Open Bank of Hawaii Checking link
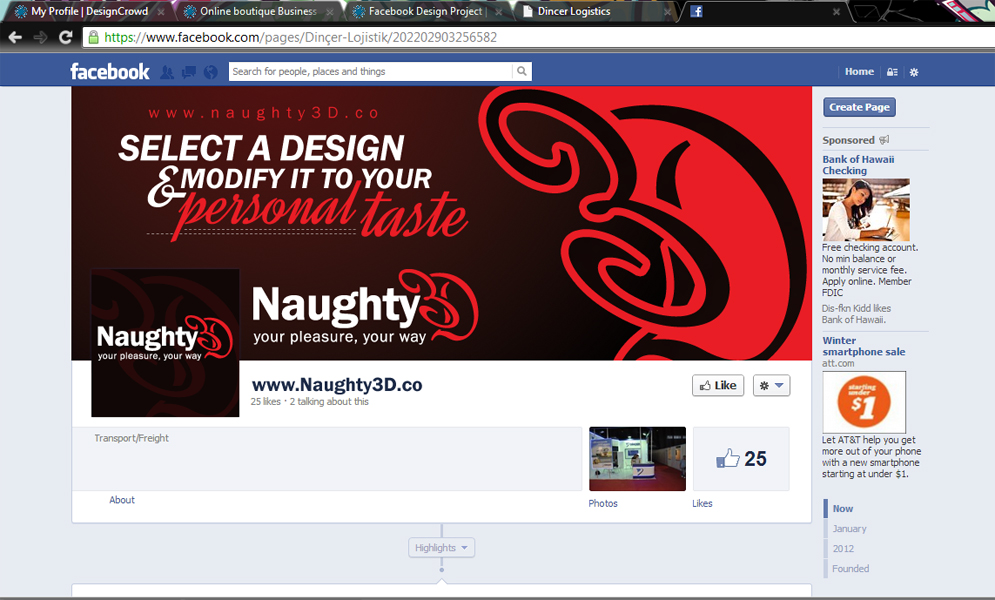The height and width of the screenshot is (600, 995). pos(858,165)
